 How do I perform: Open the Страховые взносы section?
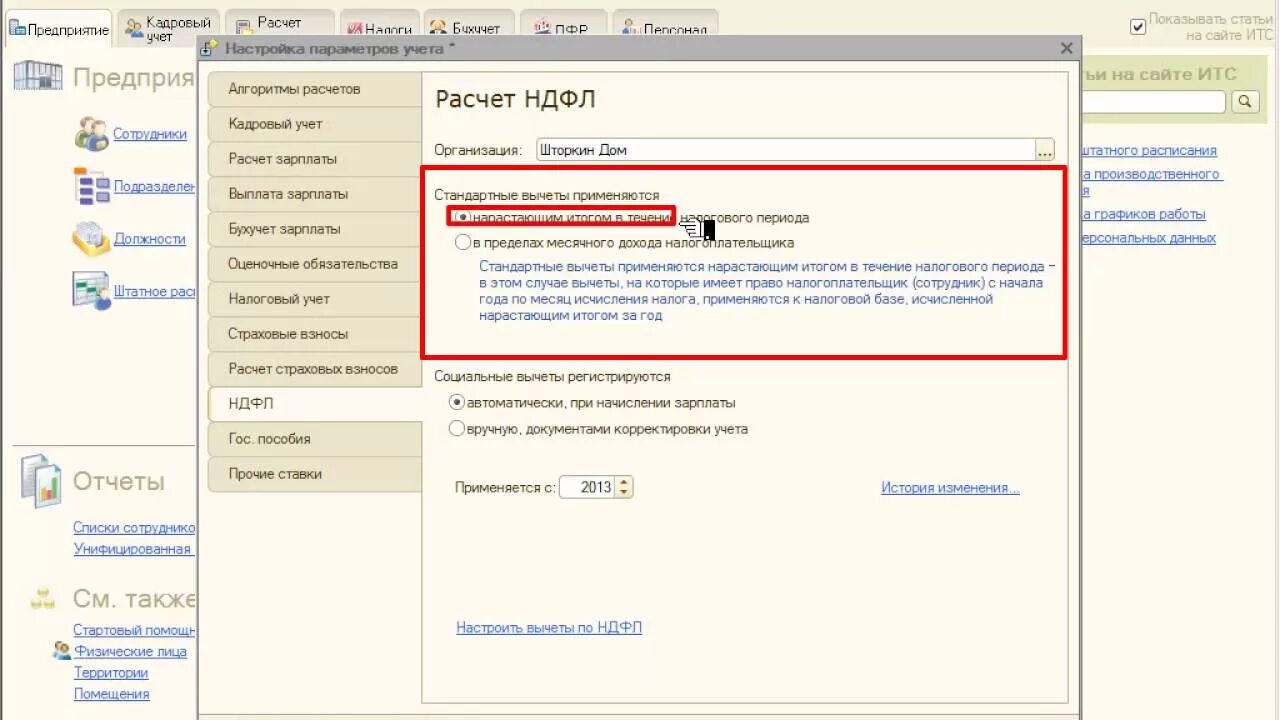314,334
